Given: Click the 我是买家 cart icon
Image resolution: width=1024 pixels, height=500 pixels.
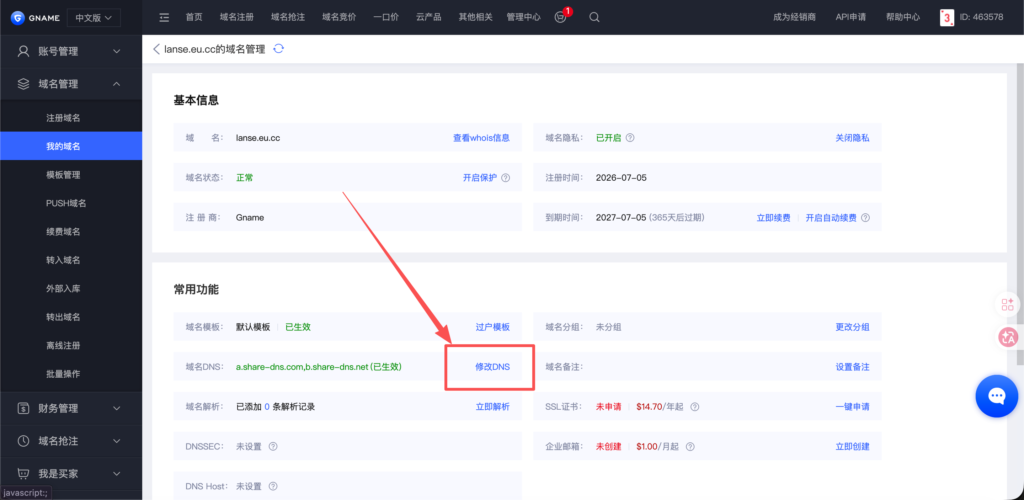Looking at the screenshot, I should click(24, 473).
